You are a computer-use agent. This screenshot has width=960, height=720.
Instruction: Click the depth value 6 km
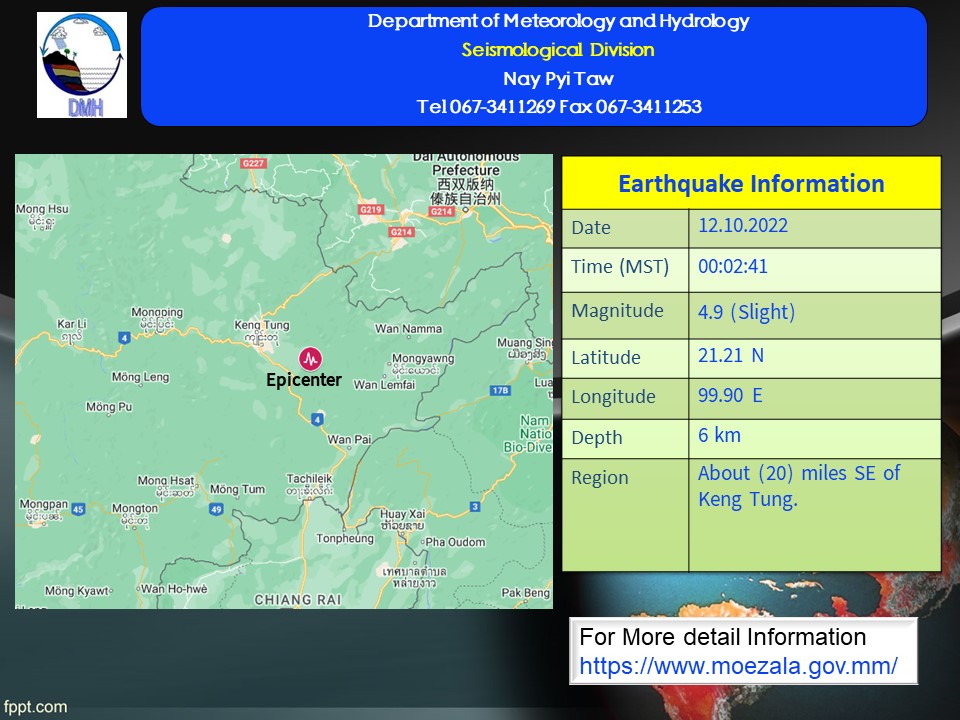tap(719, 435)
